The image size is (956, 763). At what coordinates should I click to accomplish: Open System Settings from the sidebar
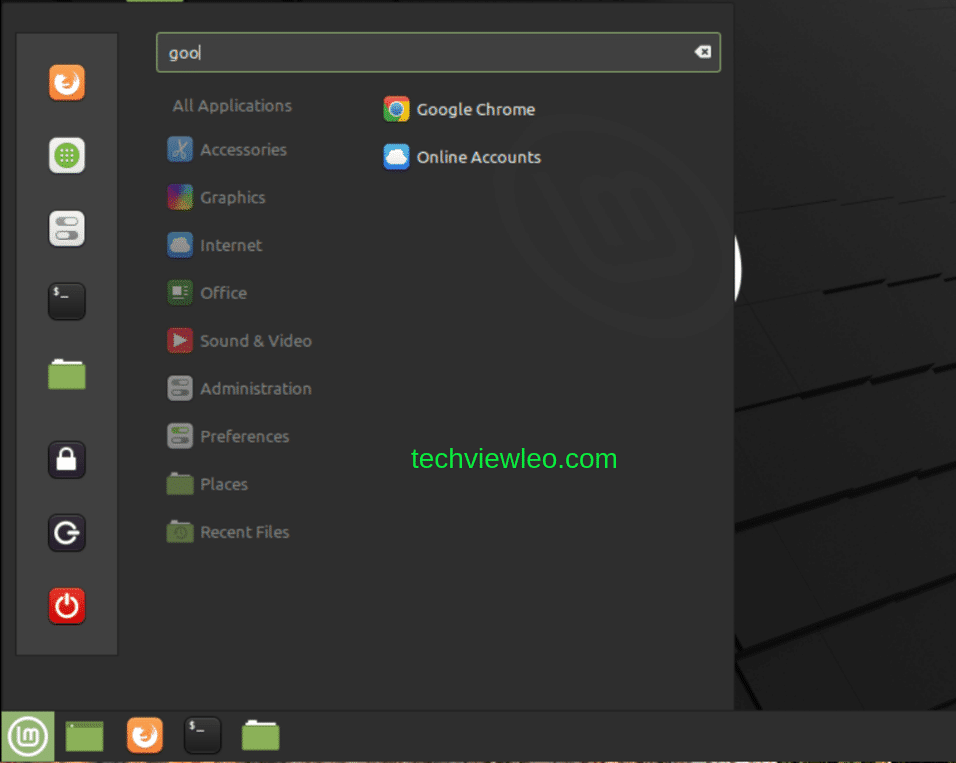[x=66, y=228]
